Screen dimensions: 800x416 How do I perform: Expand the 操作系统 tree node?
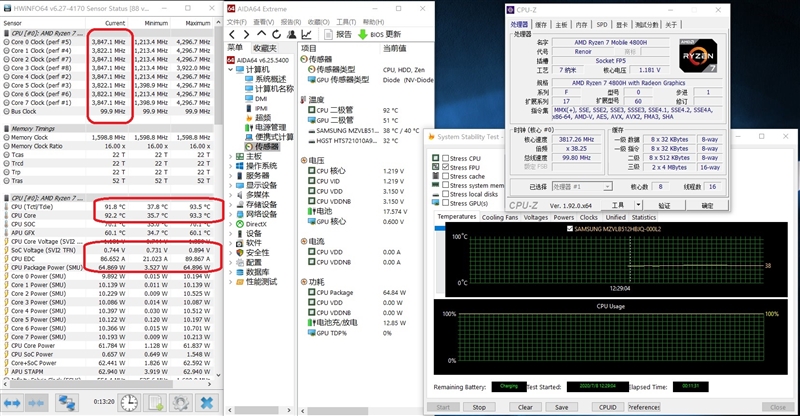[x=230, y=166]
